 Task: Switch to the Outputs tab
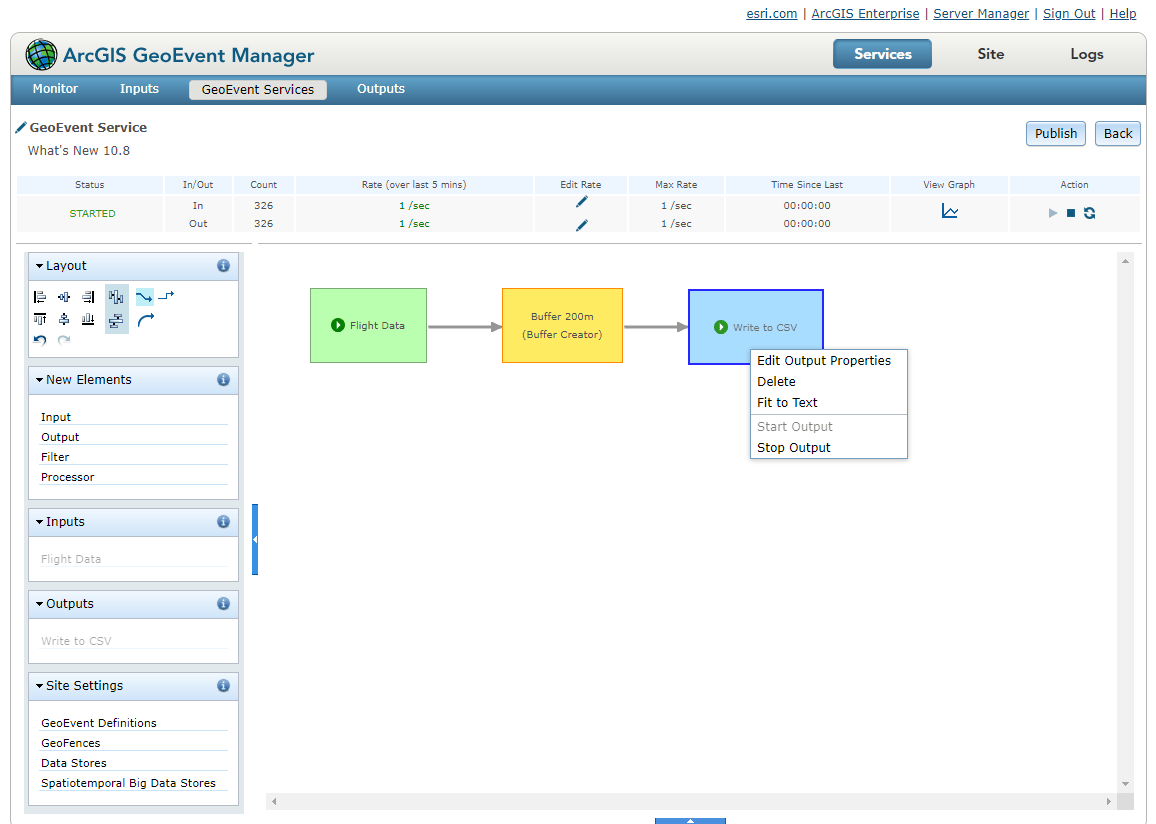pos(381,89)
